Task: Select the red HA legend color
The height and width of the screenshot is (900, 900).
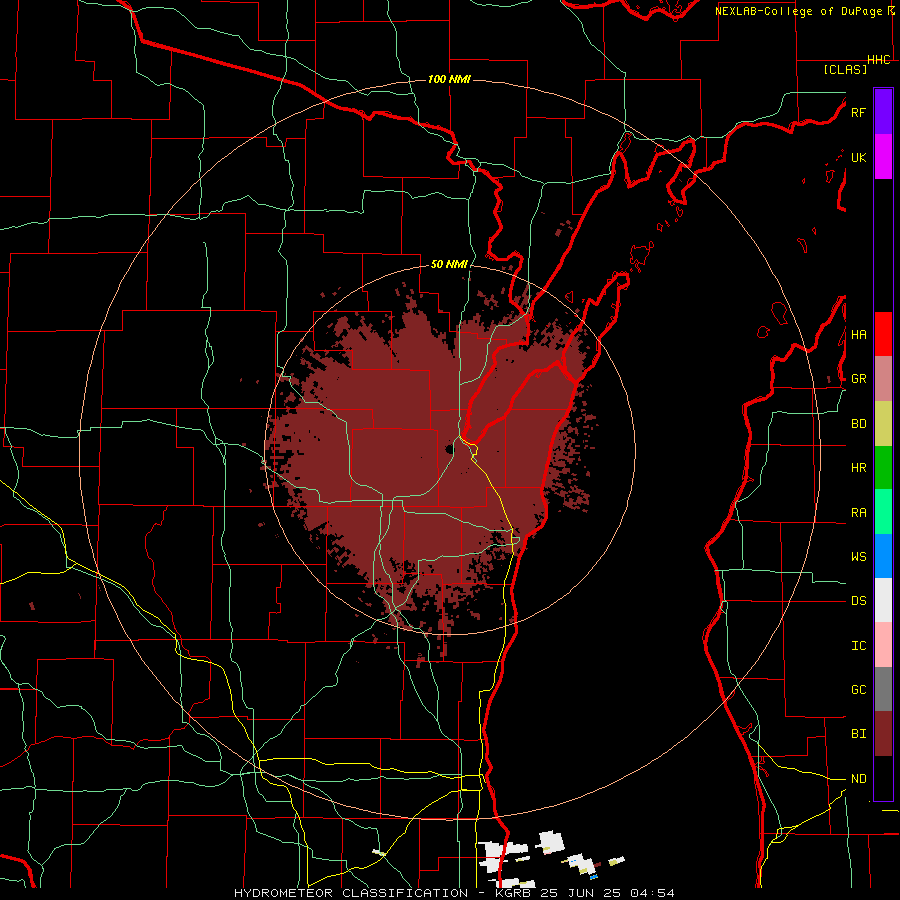Action: click(883, 334)
